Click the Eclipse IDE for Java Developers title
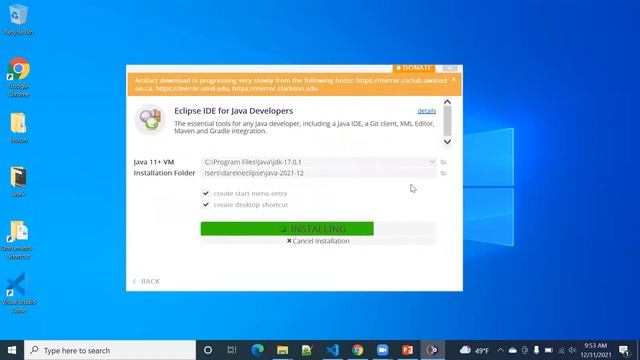Image resolution: width=640 pixels, height=360 pixels. click(x=233, y=111)
